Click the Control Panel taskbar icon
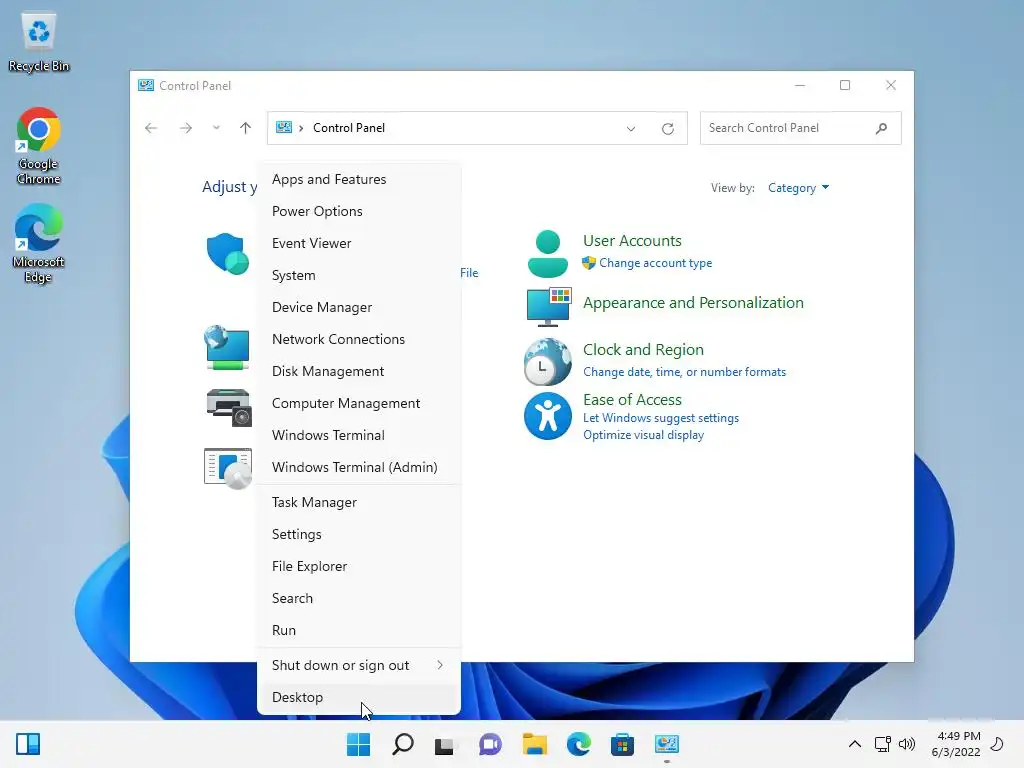The width and height of the screenshot is (1024, 768). pyautogui.click(x=667, y=744)
